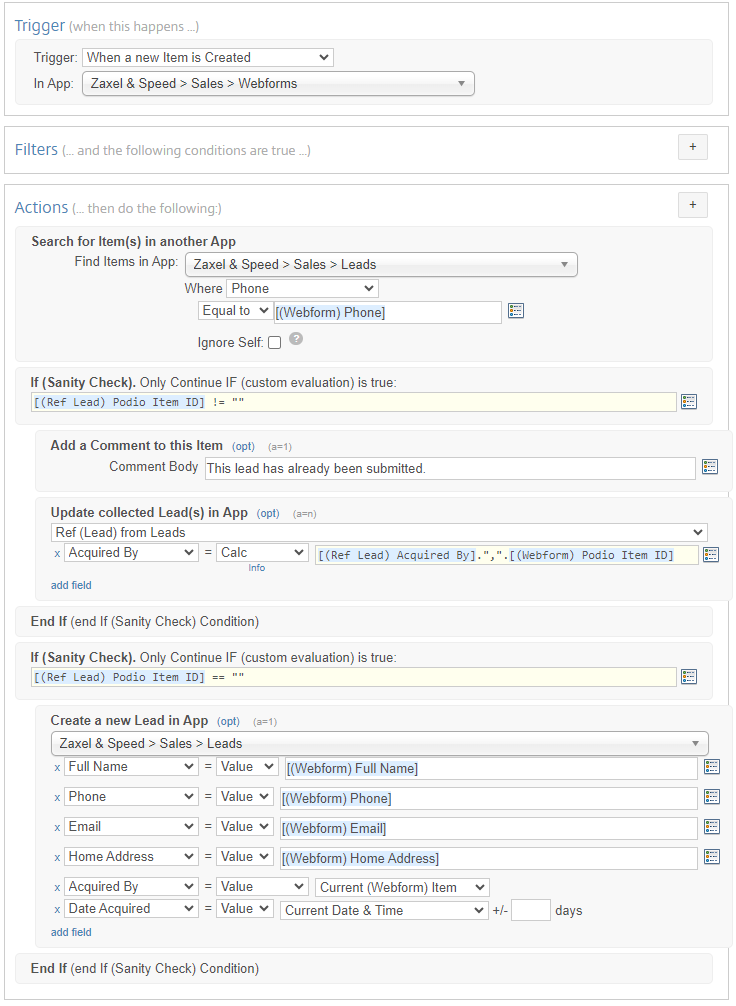Remove Email field row
This screenshot has height=1006, width=736.
57,828
